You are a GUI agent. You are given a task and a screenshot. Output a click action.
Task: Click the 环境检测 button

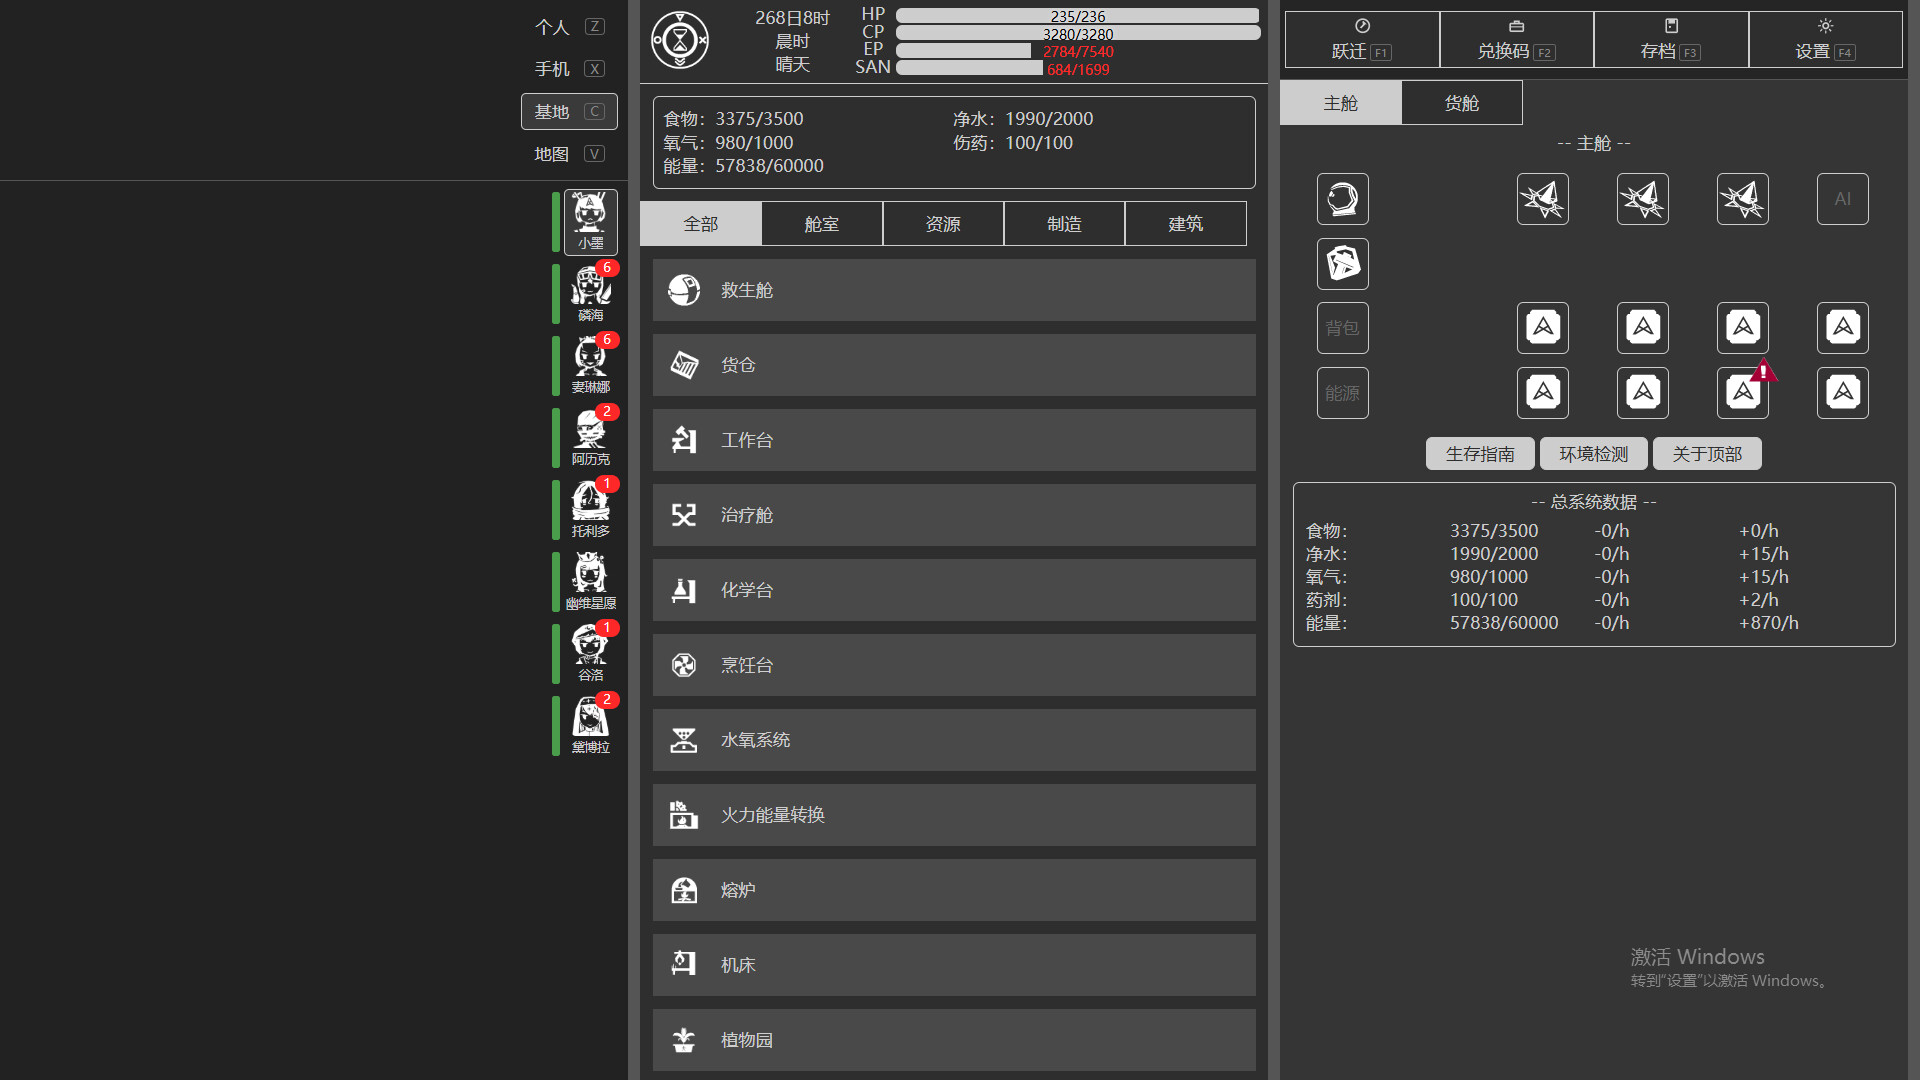(1594, 454)
